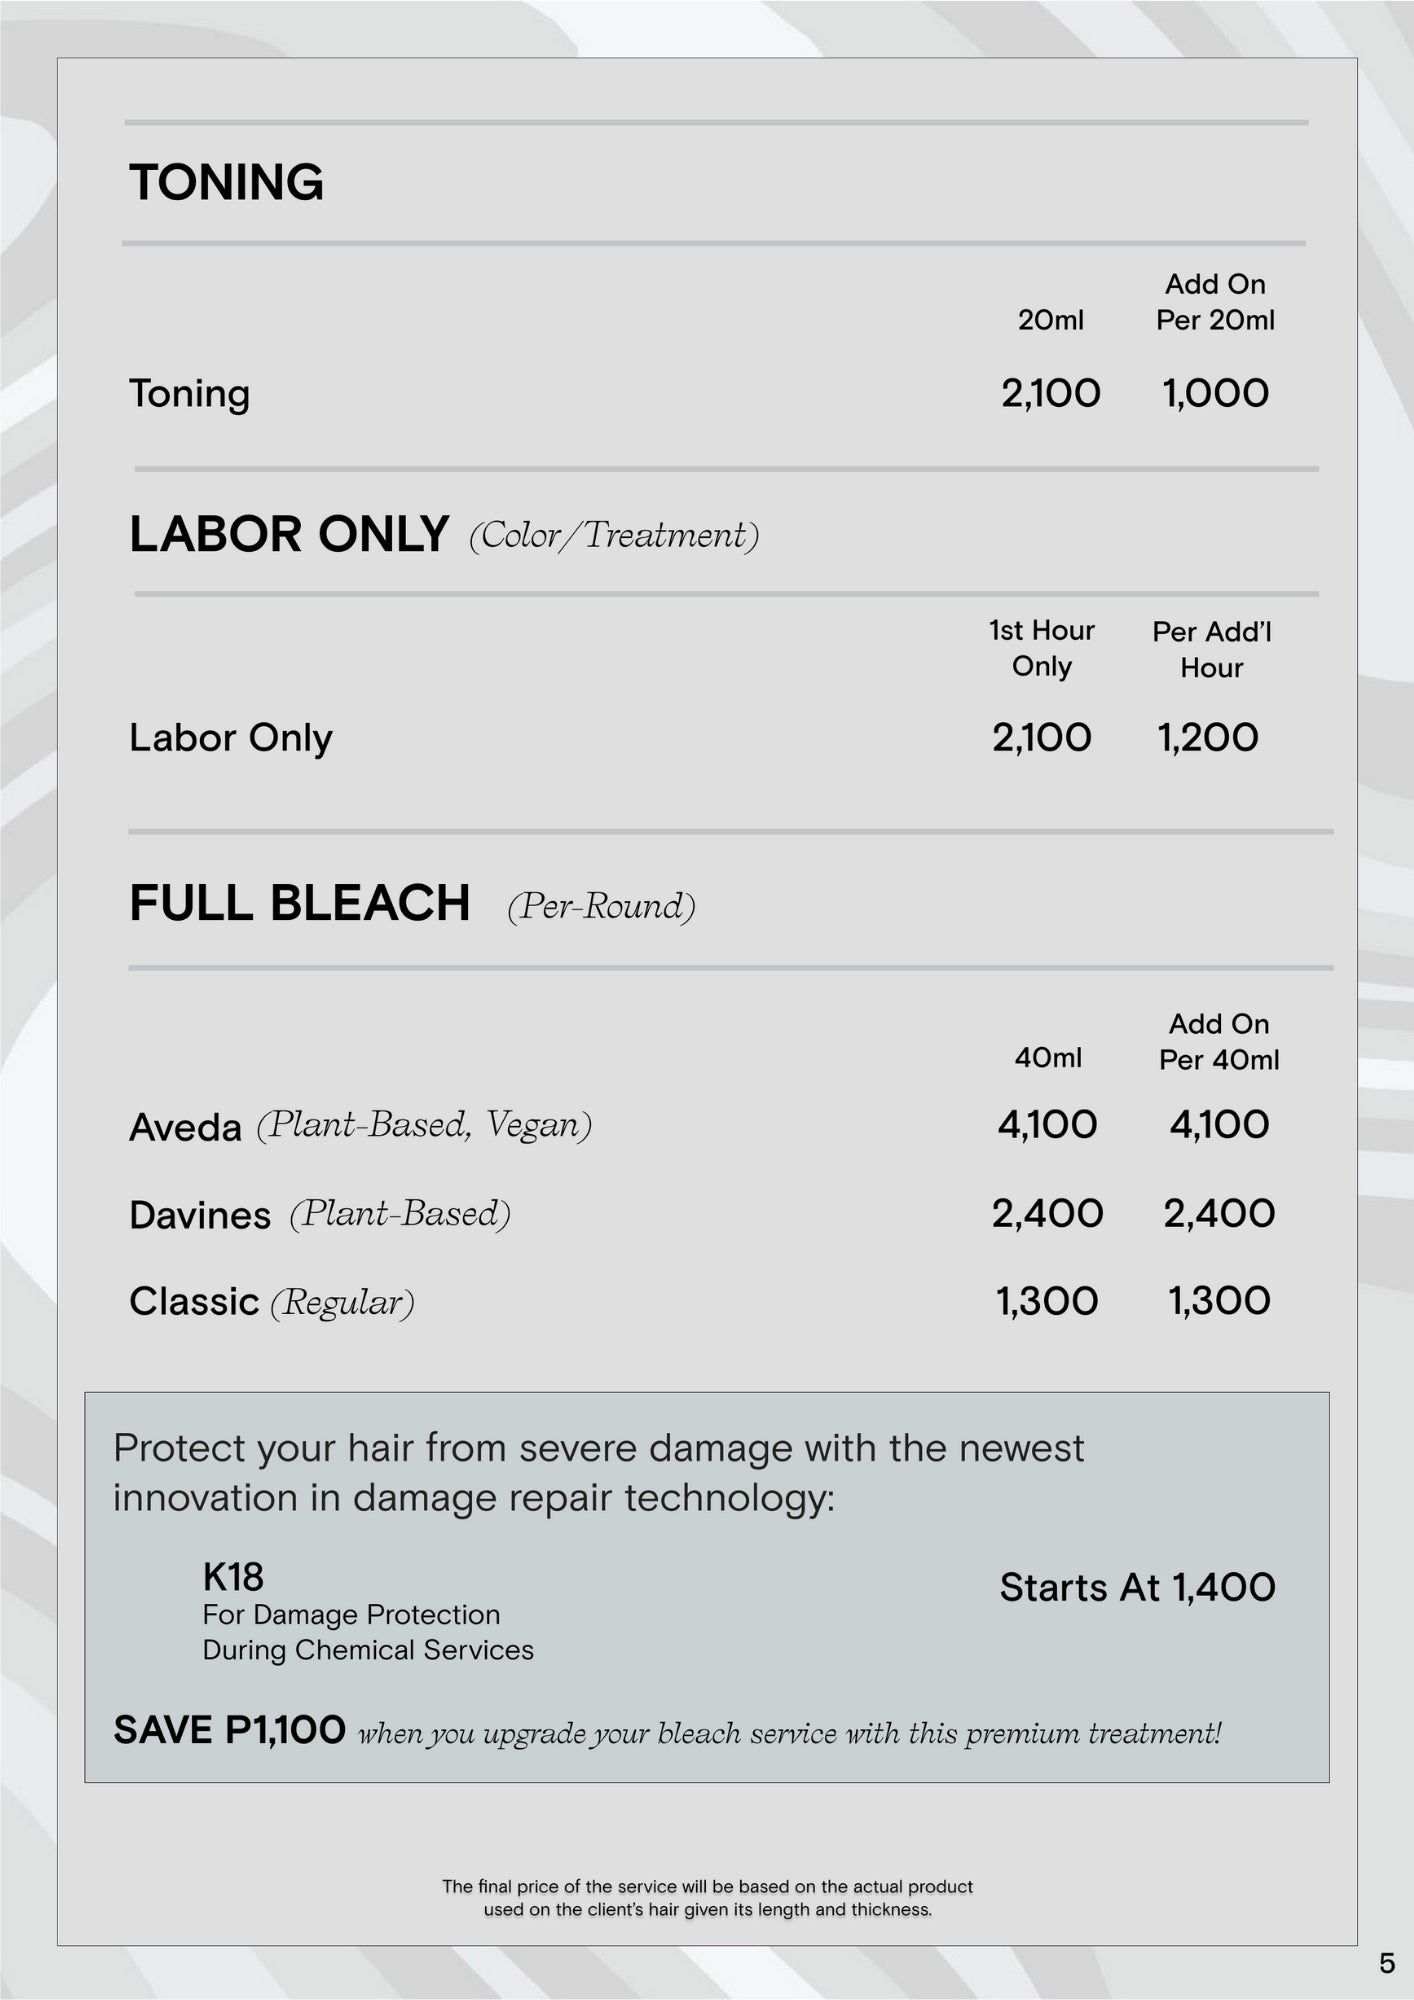This screenshot has width=1414, height=2000.
Task: Click the Per Add'l Hour column header
Action: pyautogui.click(x=1211, y=649)
